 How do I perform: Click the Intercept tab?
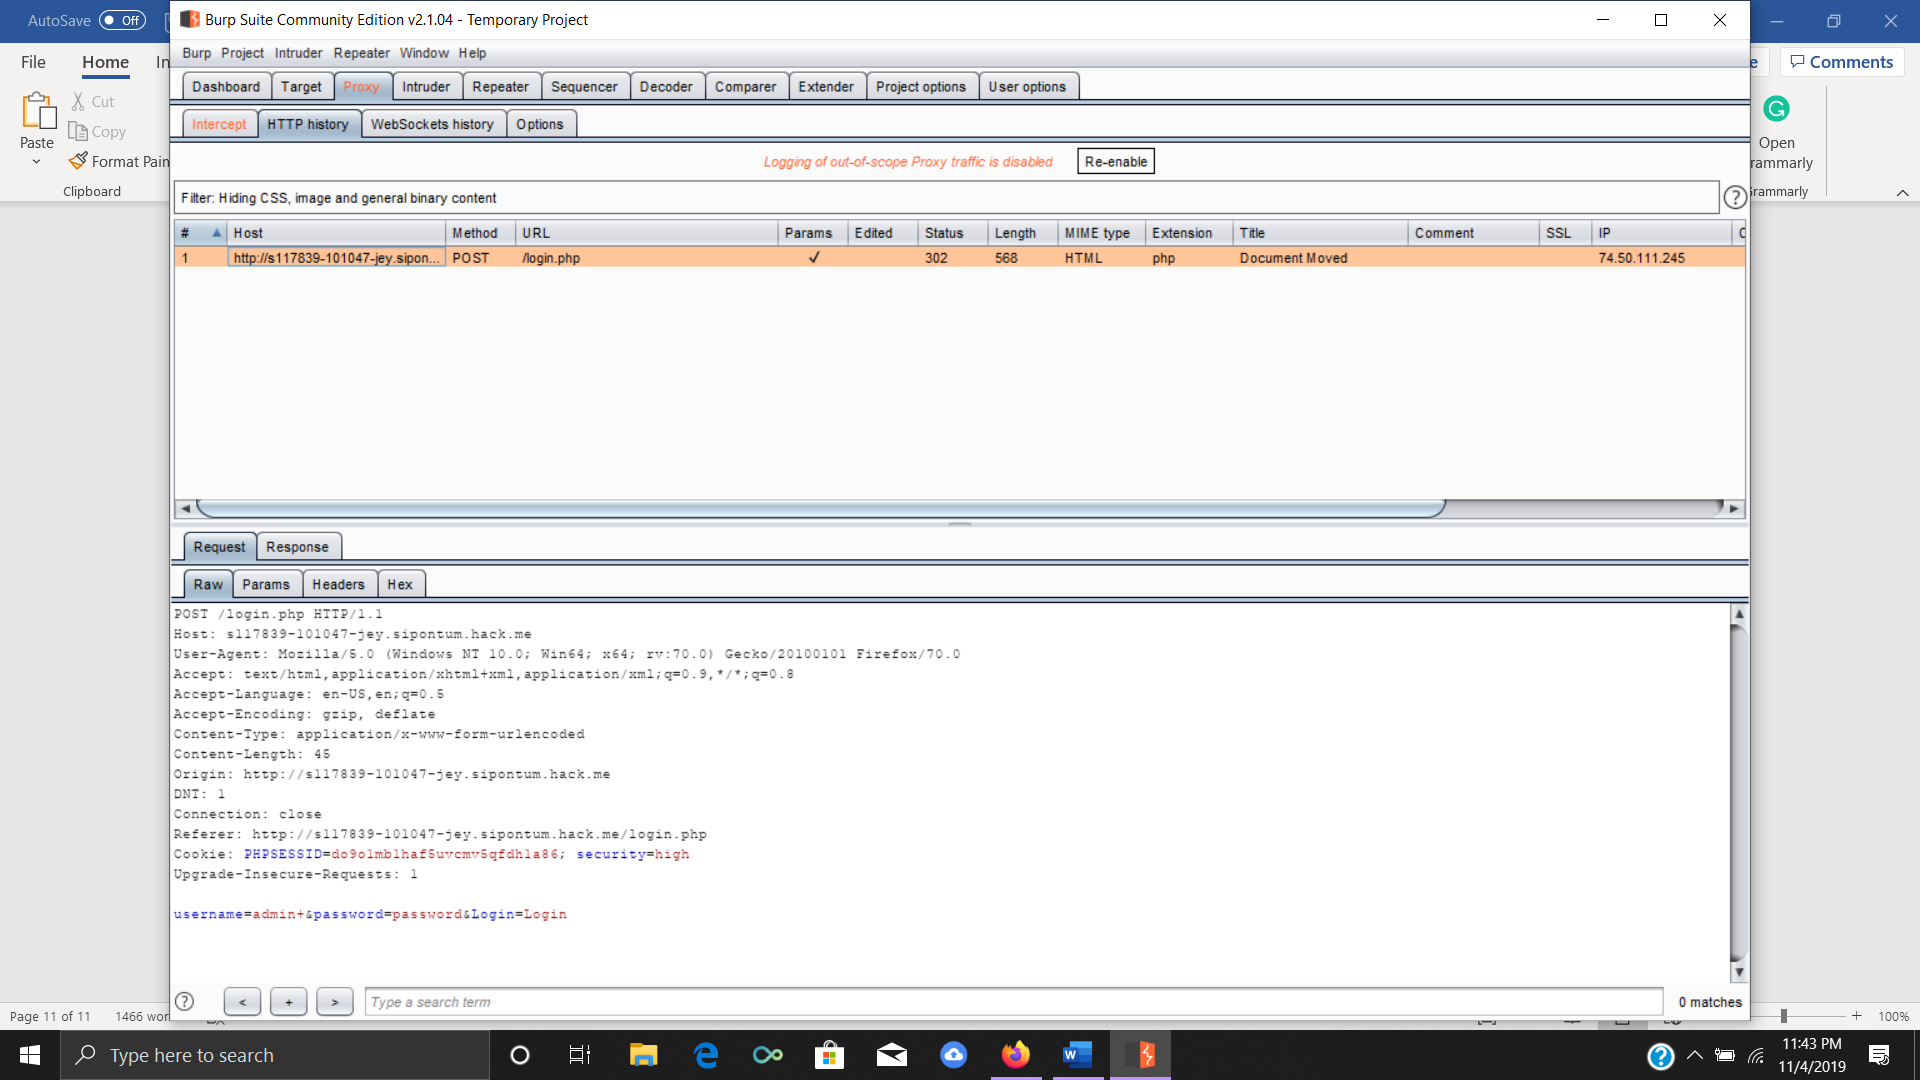tap(219, 124)
